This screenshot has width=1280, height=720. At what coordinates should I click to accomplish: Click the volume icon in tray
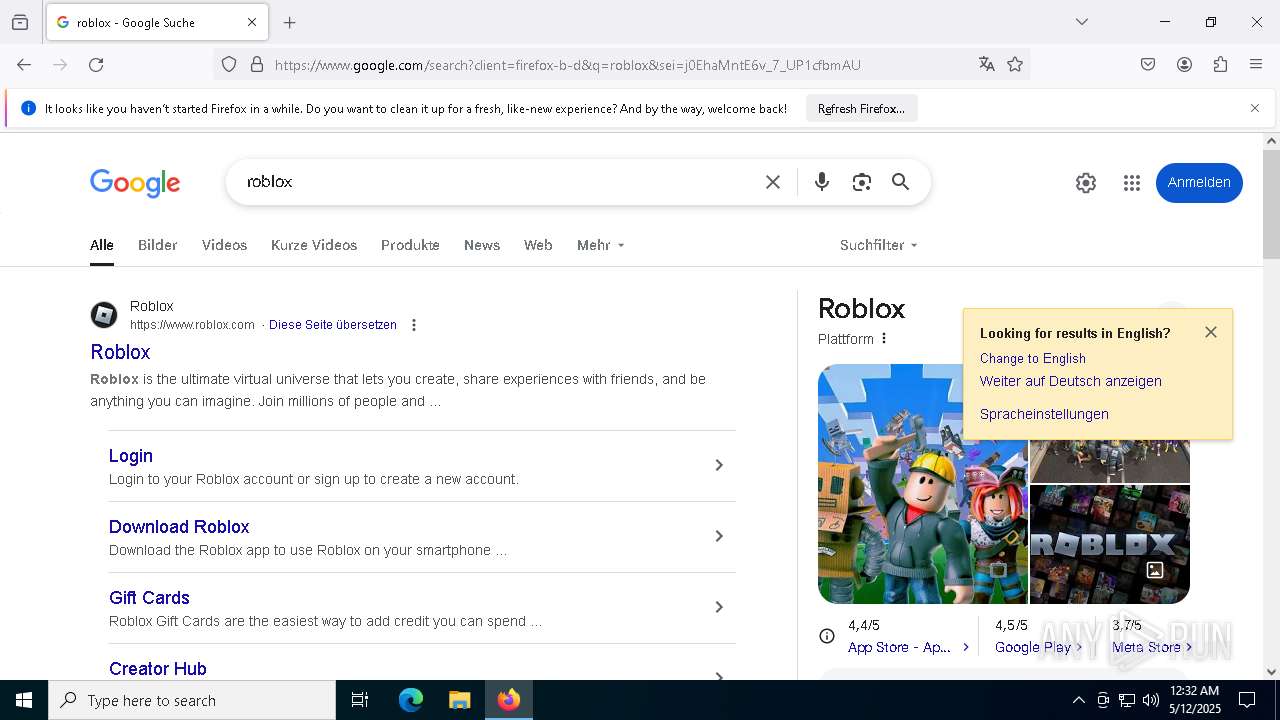click(x=1151, y=700)
